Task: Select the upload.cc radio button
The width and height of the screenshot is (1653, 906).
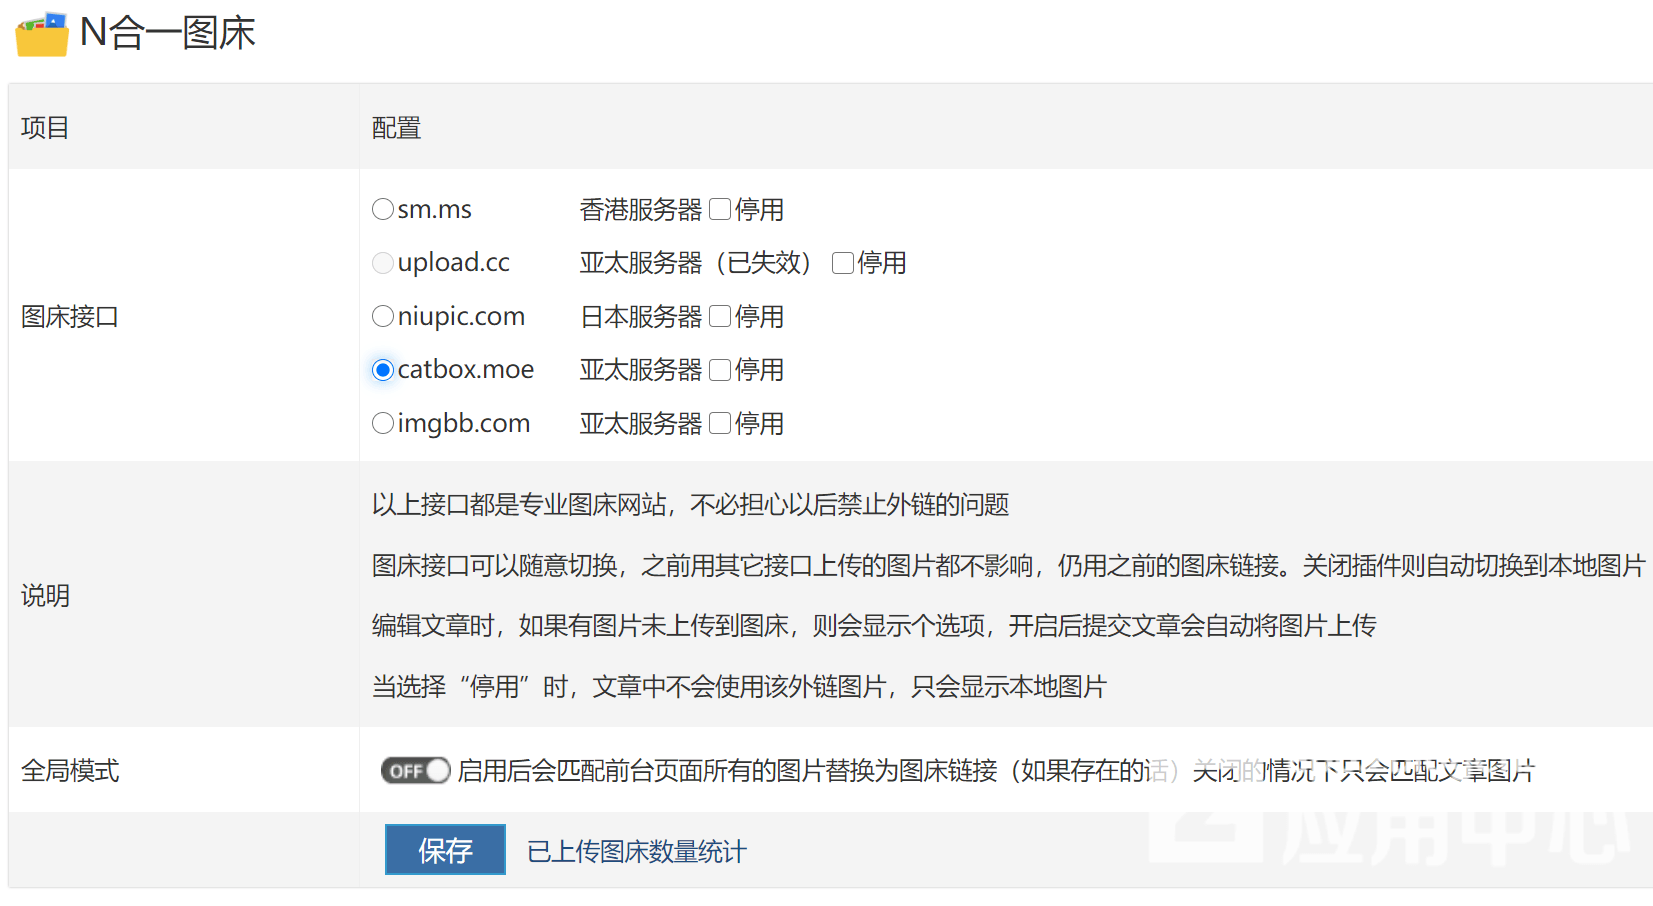Action: coord(383,263)
